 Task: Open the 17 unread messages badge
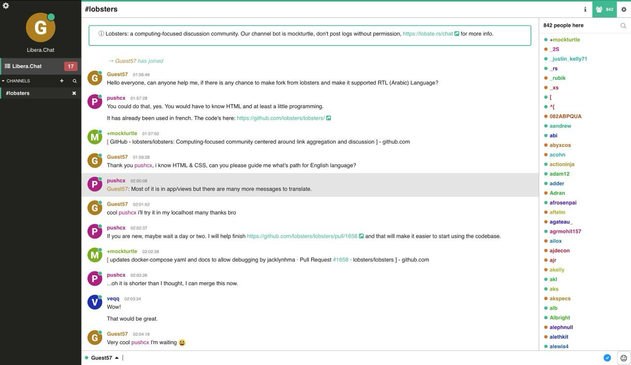[x=70, y=66]
